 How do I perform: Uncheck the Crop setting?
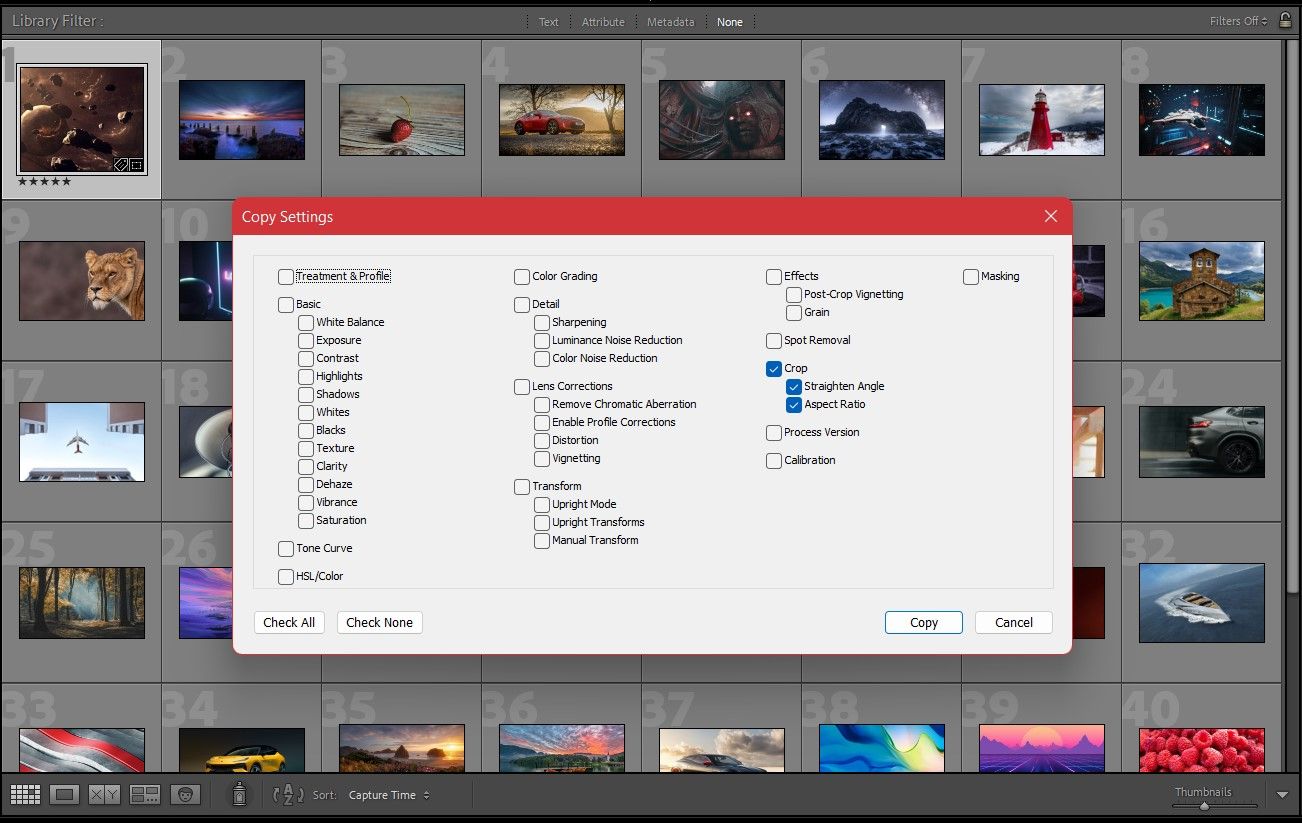coord(774,368)
